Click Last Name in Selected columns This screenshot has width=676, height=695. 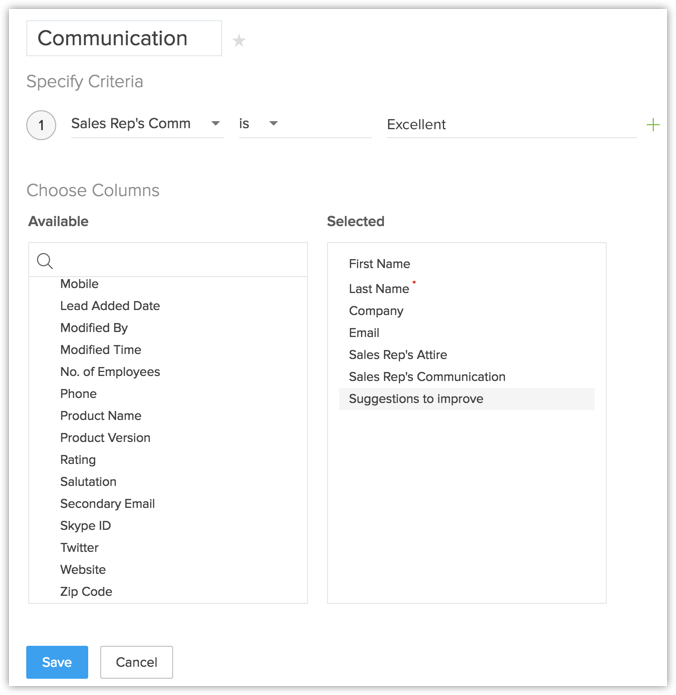(x=379, y=289)
